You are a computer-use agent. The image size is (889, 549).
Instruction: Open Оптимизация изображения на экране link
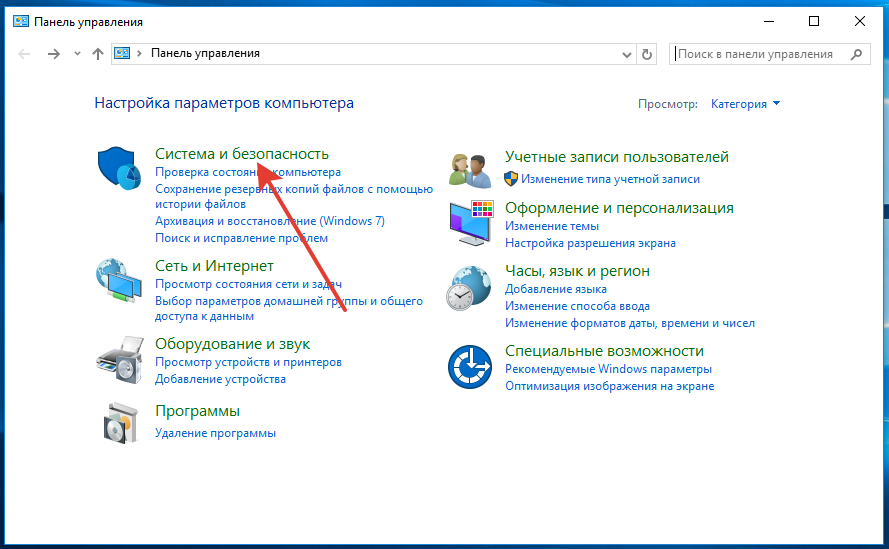609,386
